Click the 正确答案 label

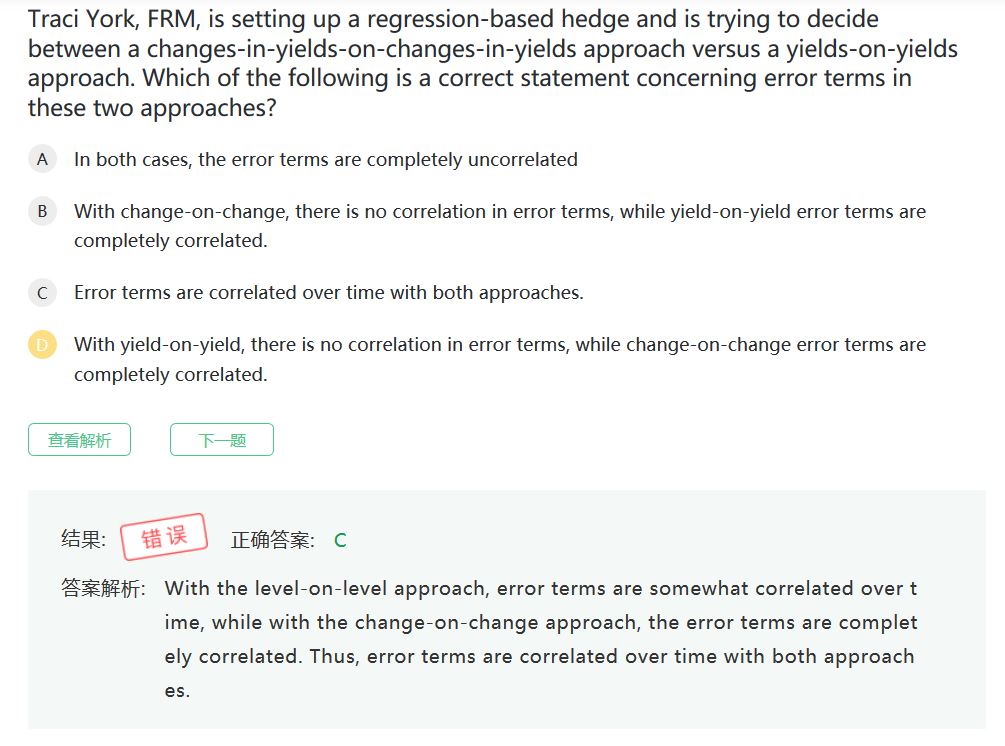click(273, 540)
